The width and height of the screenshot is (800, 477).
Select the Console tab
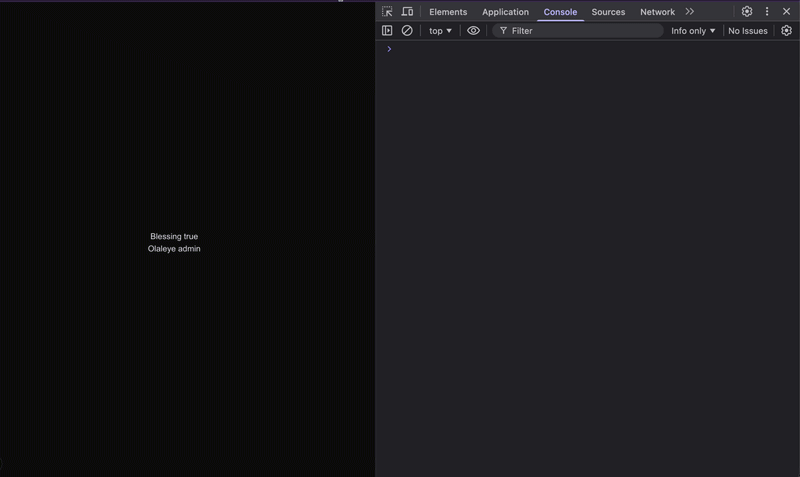[560, 12]
